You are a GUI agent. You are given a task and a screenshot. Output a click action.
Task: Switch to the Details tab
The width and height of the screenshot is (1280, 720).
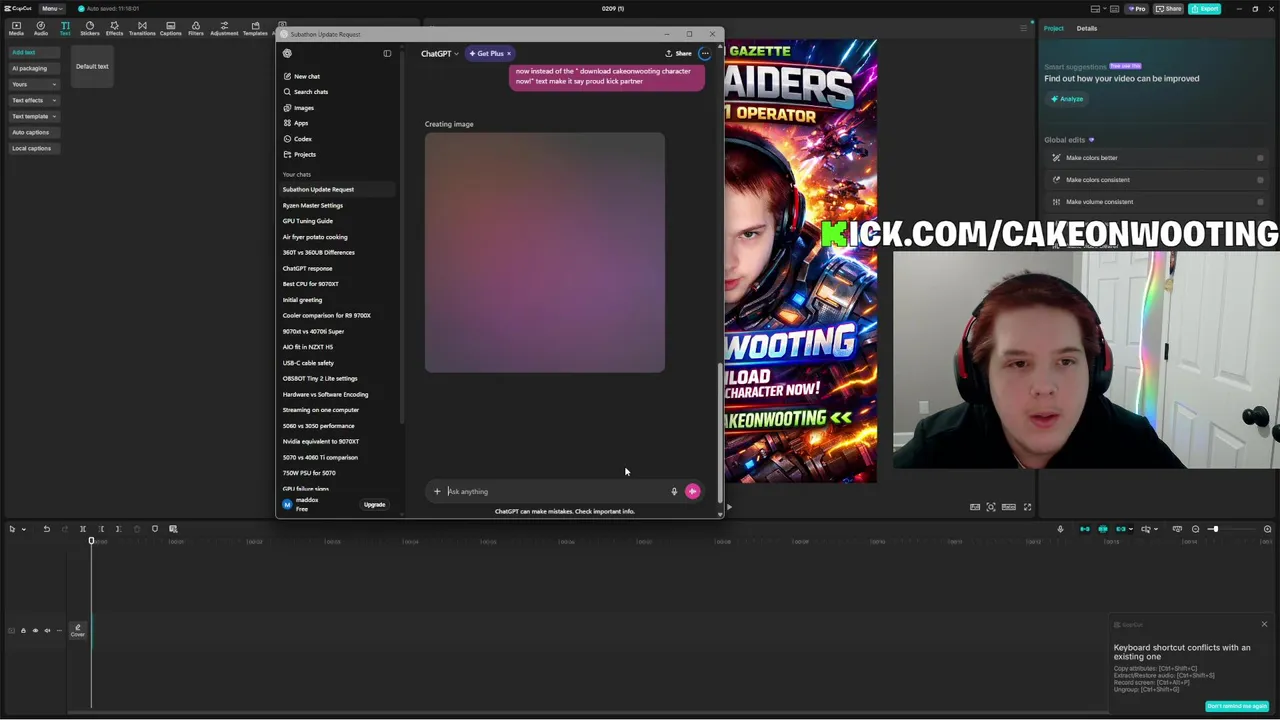pos(1087,28)
